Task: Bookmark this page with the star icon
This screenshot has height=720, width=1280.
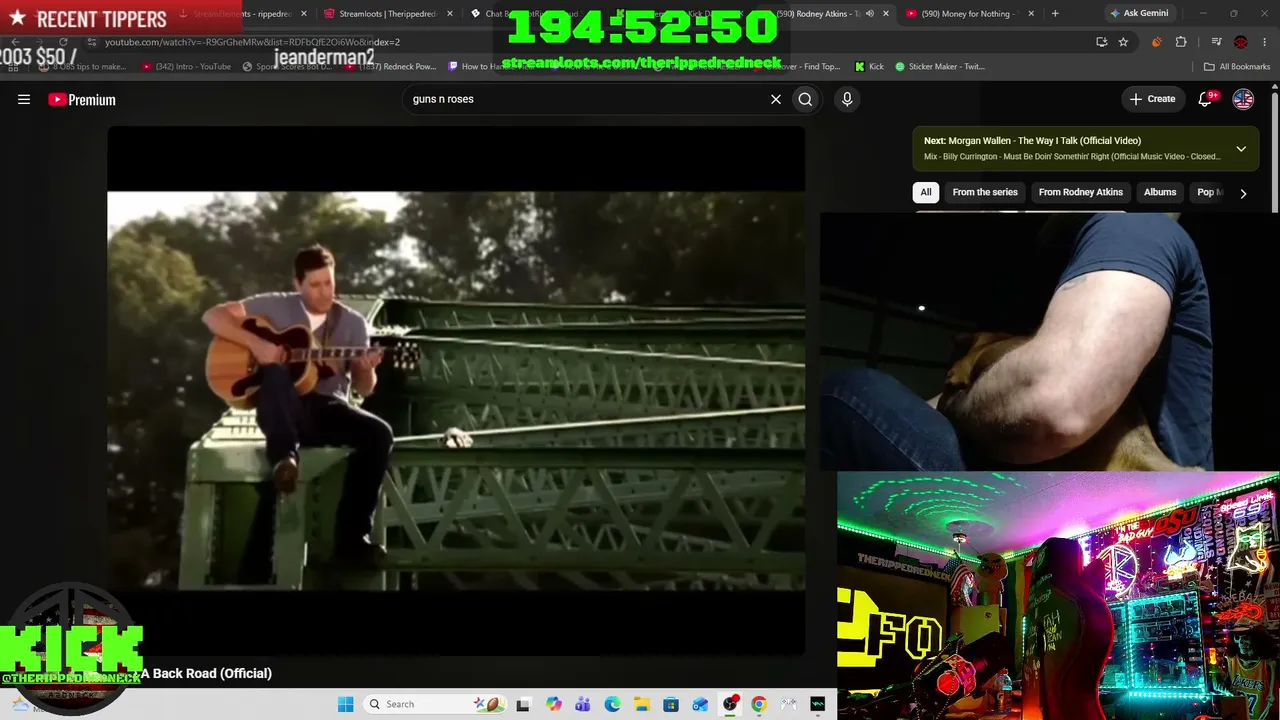Action: pyautogui.click(x=1123, y=42)
